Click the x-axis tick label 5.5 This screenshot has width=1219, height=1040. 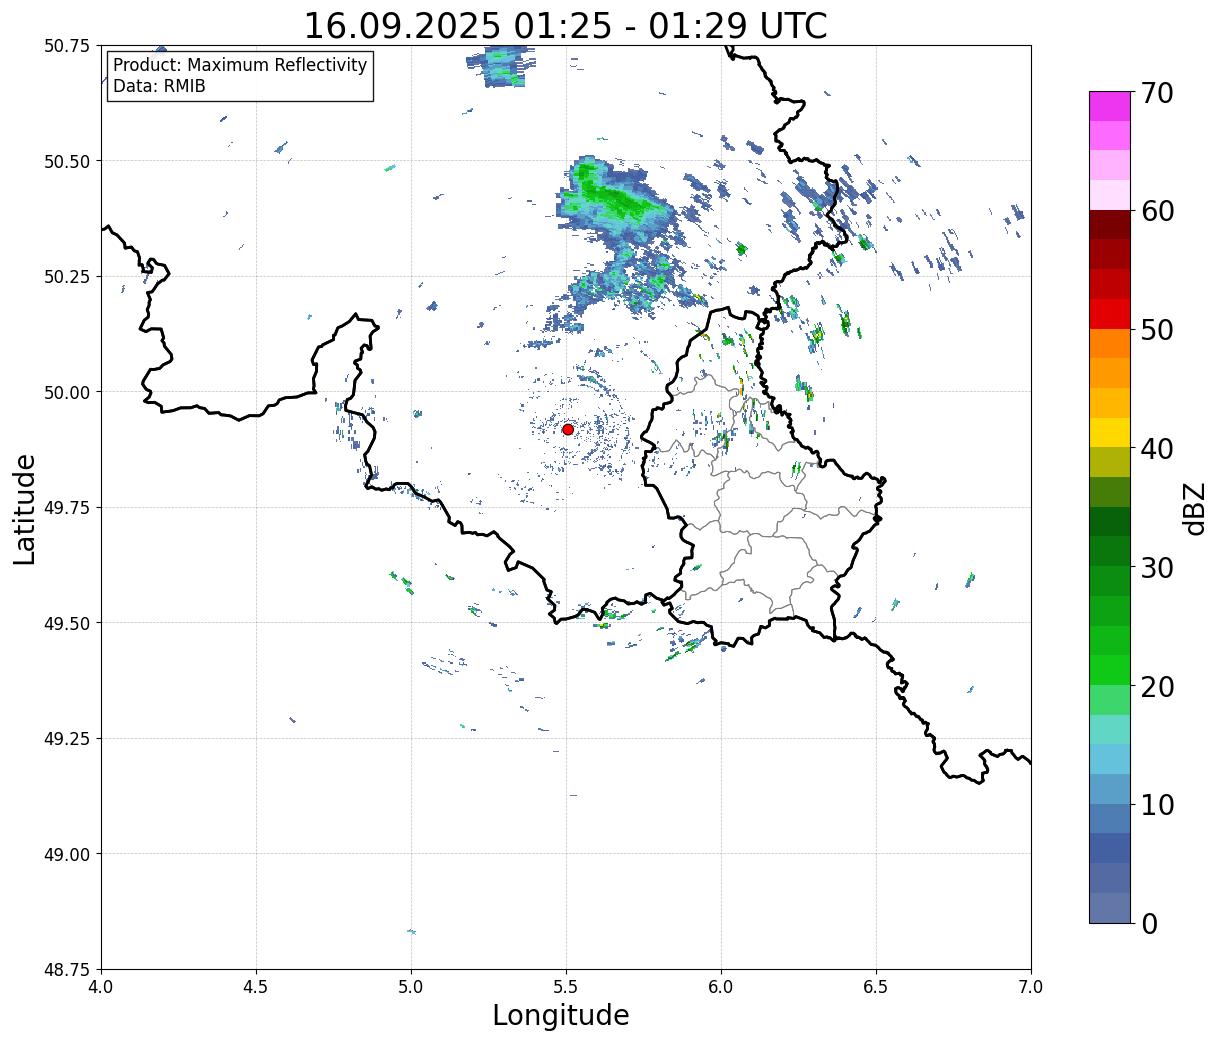(566, 986)
